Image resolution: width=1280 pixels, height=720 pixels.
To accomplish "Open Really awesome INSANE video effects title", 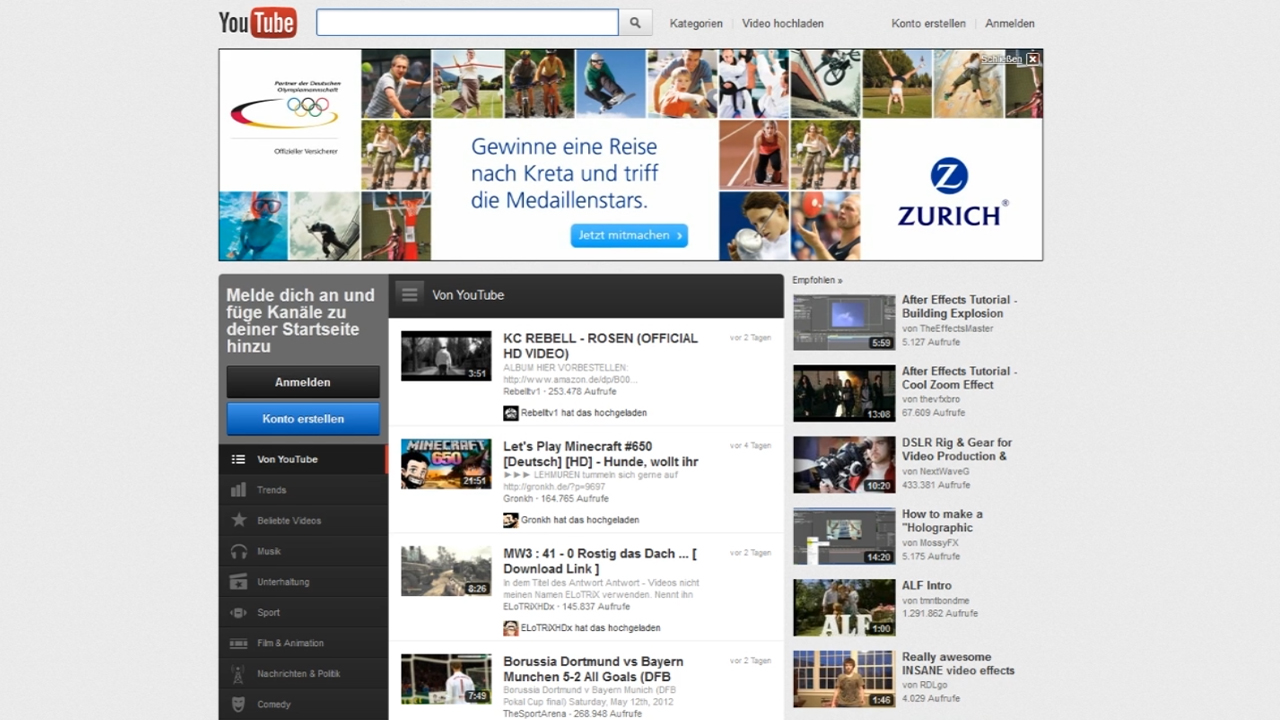I will [958, 664].
